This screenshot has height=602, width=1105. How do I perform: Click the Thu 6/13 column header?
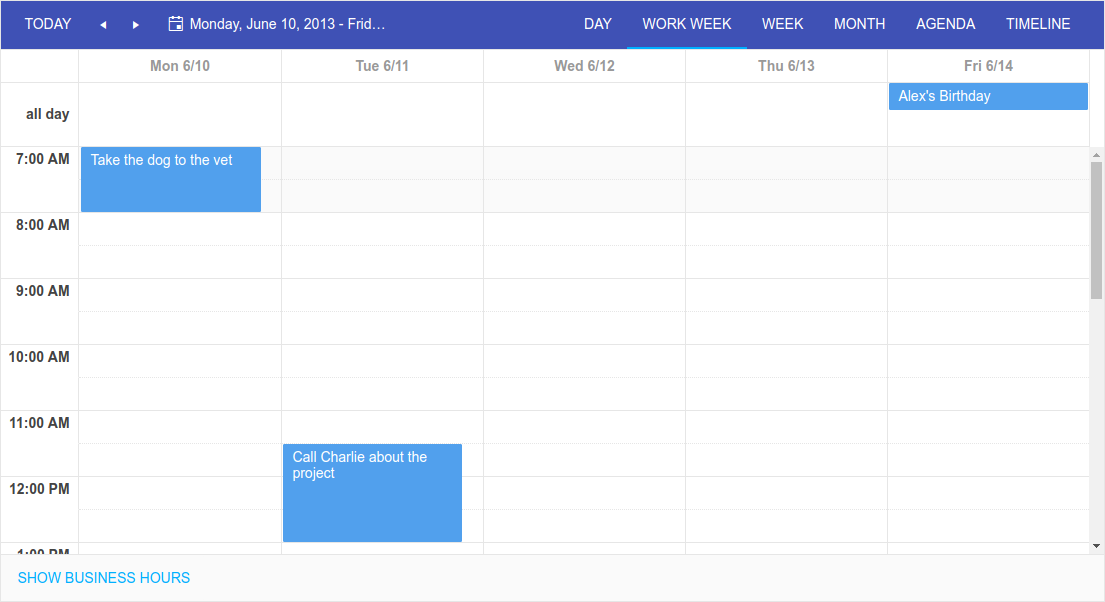(x=786, y=66)
